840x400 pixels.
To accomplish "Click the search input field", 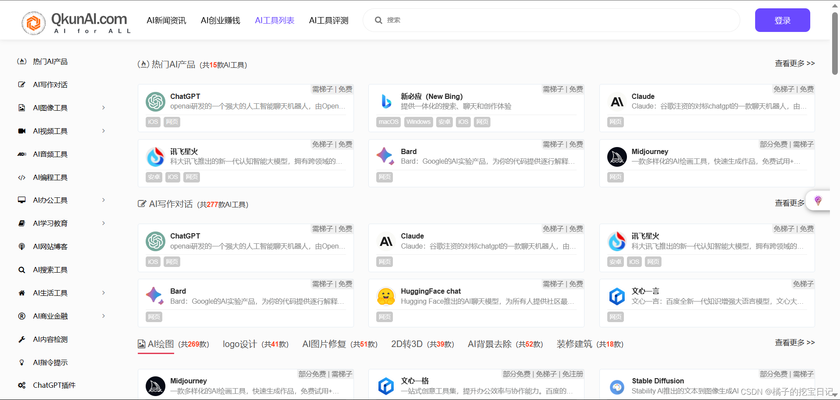I will (x=560, y=20).
